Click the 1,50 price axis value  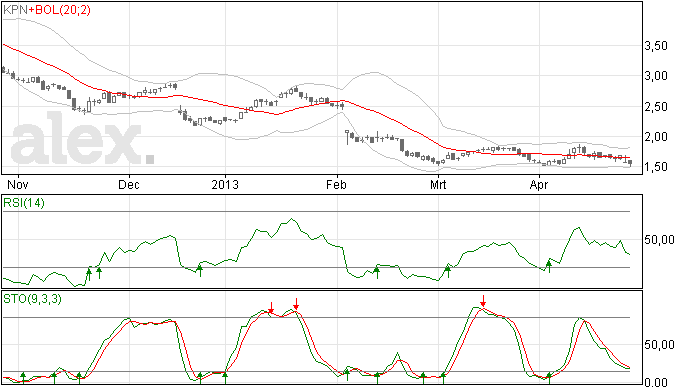point(656,167)
